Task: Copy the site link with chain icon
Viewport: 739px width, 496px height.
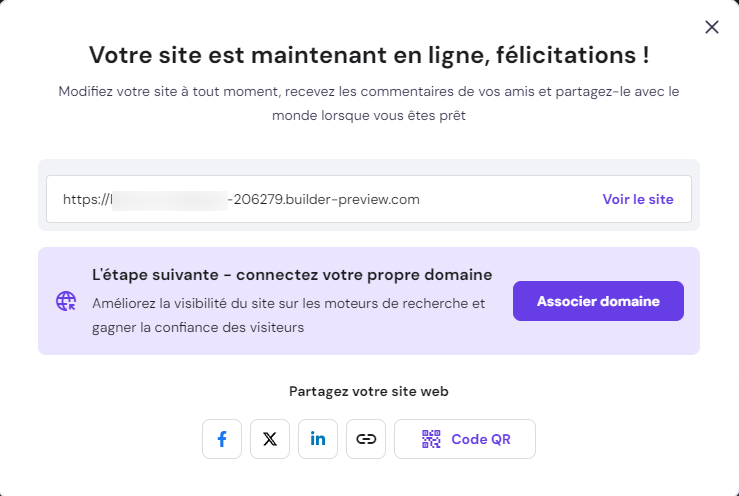Action: (x=366, y=439)
